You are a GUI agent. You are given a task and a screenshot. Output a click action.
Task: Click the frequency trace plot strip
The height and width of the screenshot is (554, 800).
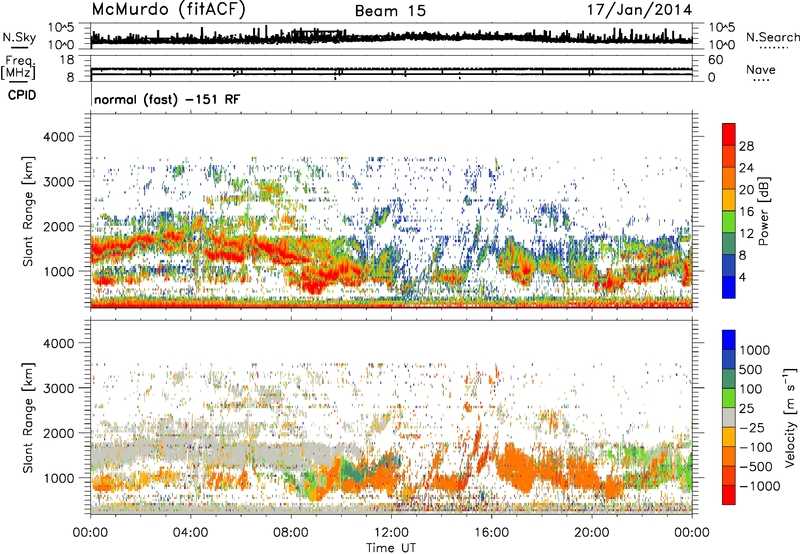(x=391, y=68)
